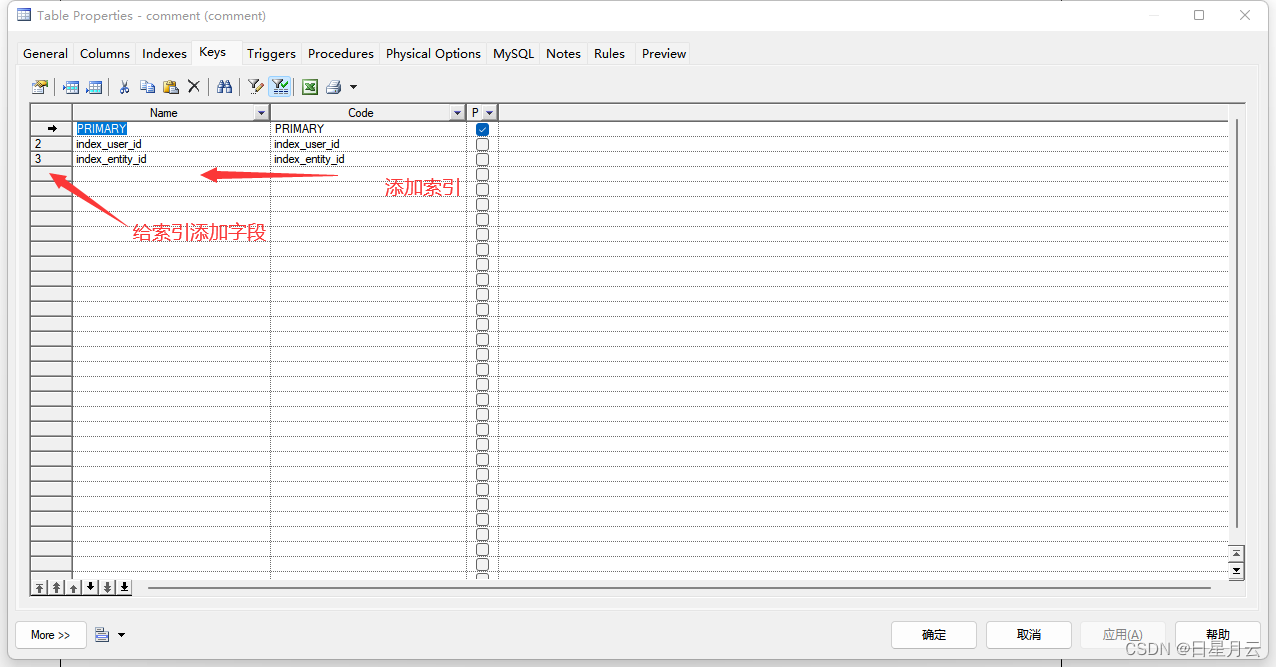This screenshot has width=1276, height=667.
Task: Move row up one line
Action: (74, 587)
